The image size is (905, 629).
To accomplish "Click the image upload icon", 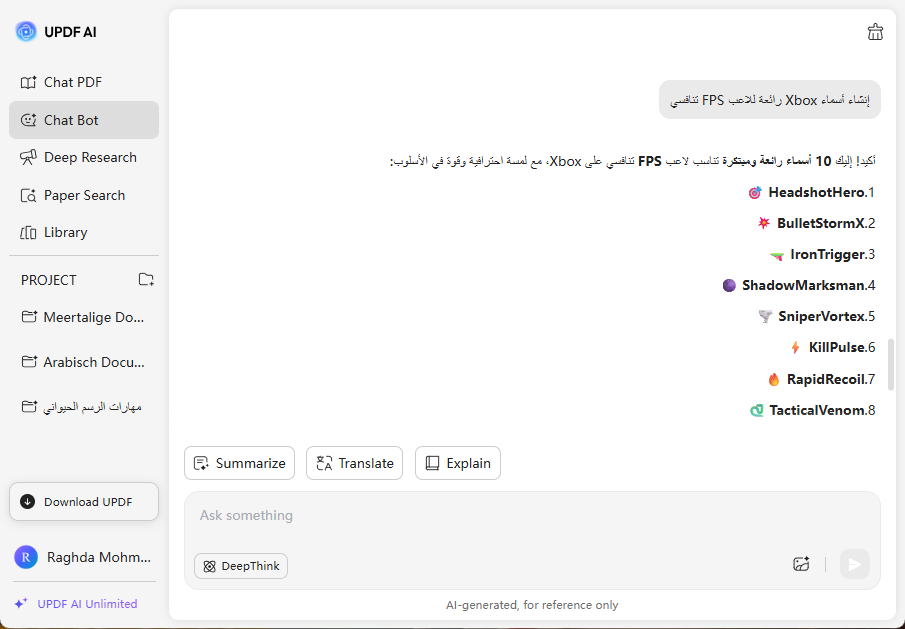I will click(x=801, y=564).
